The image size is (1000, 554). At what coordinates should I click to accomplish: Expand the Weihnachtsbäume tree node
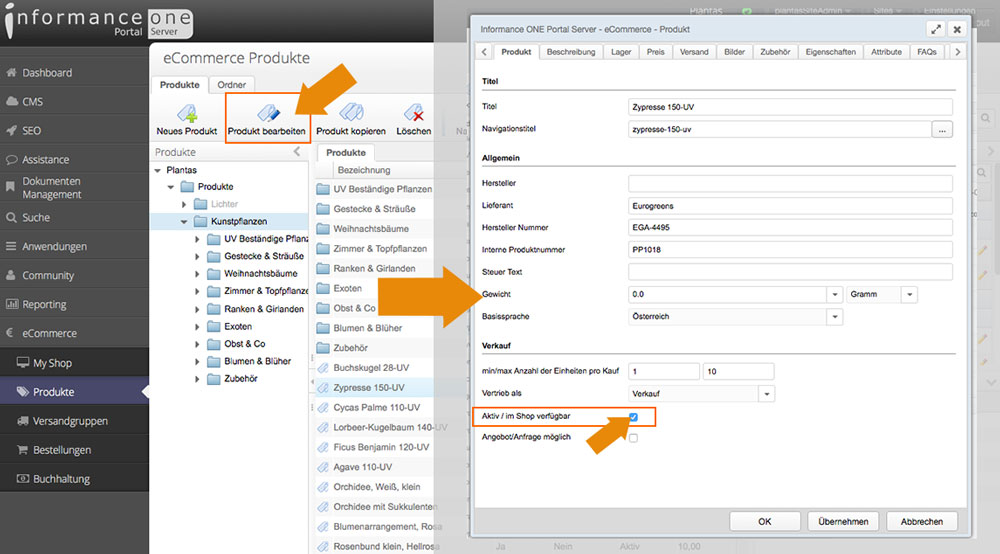[197, 274]
